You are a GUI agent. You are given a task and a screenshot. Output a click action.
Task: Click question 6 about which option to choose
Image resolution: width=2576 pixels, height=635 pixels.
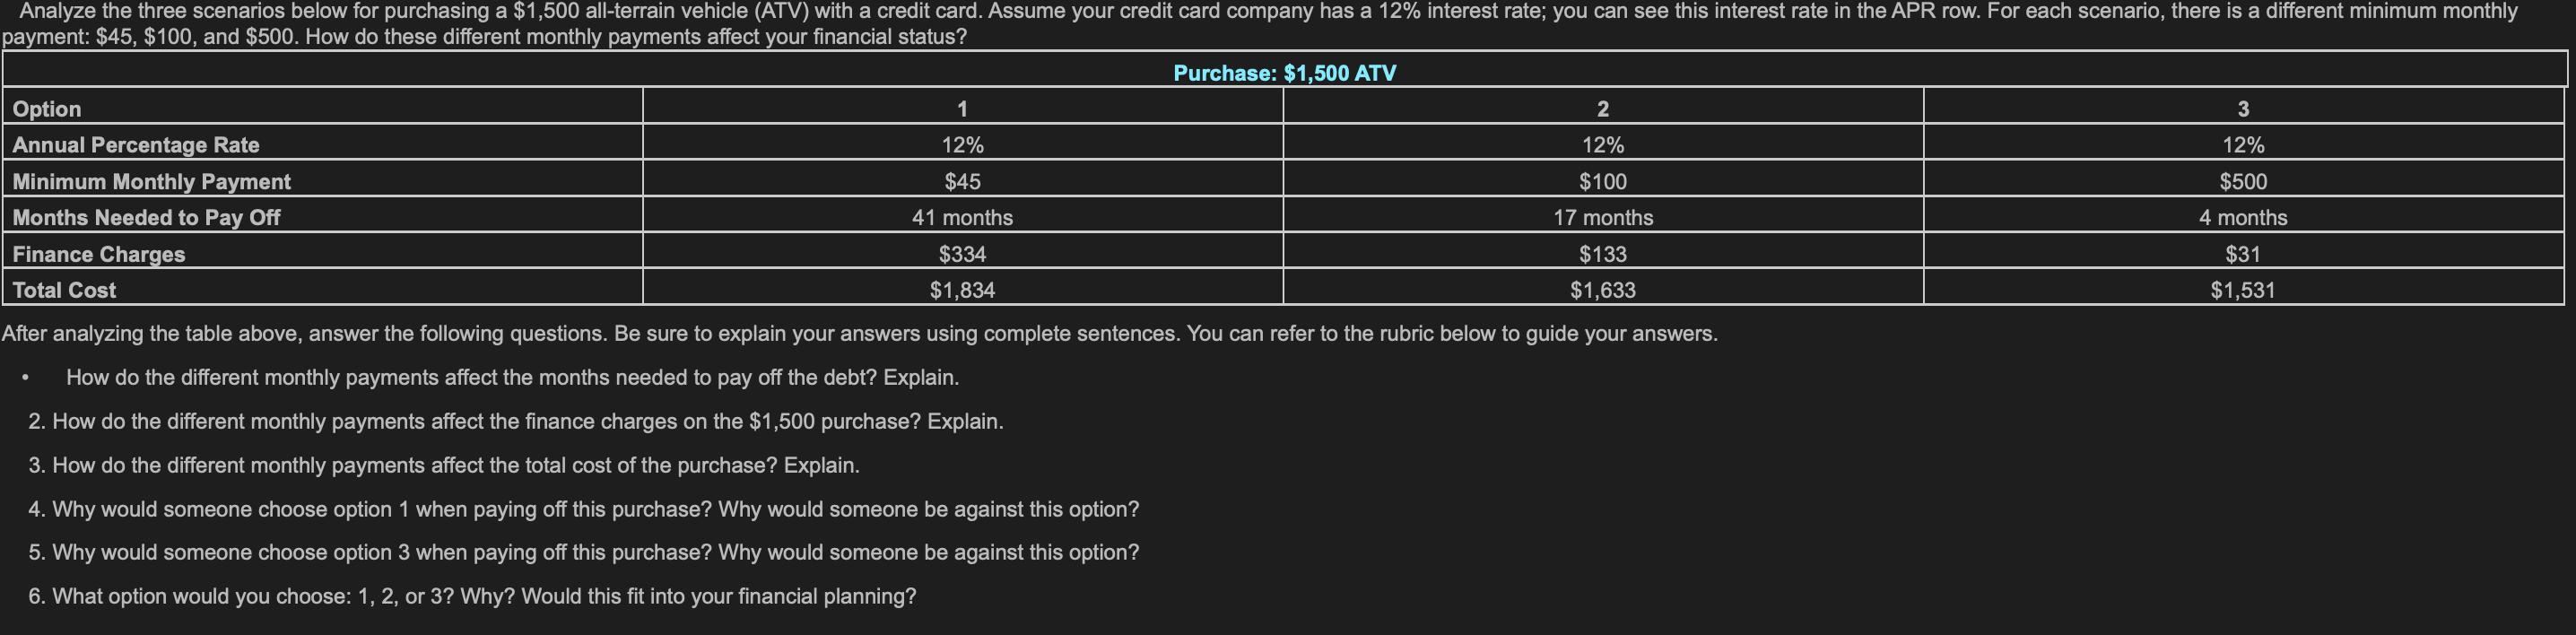tap(472, 596)
